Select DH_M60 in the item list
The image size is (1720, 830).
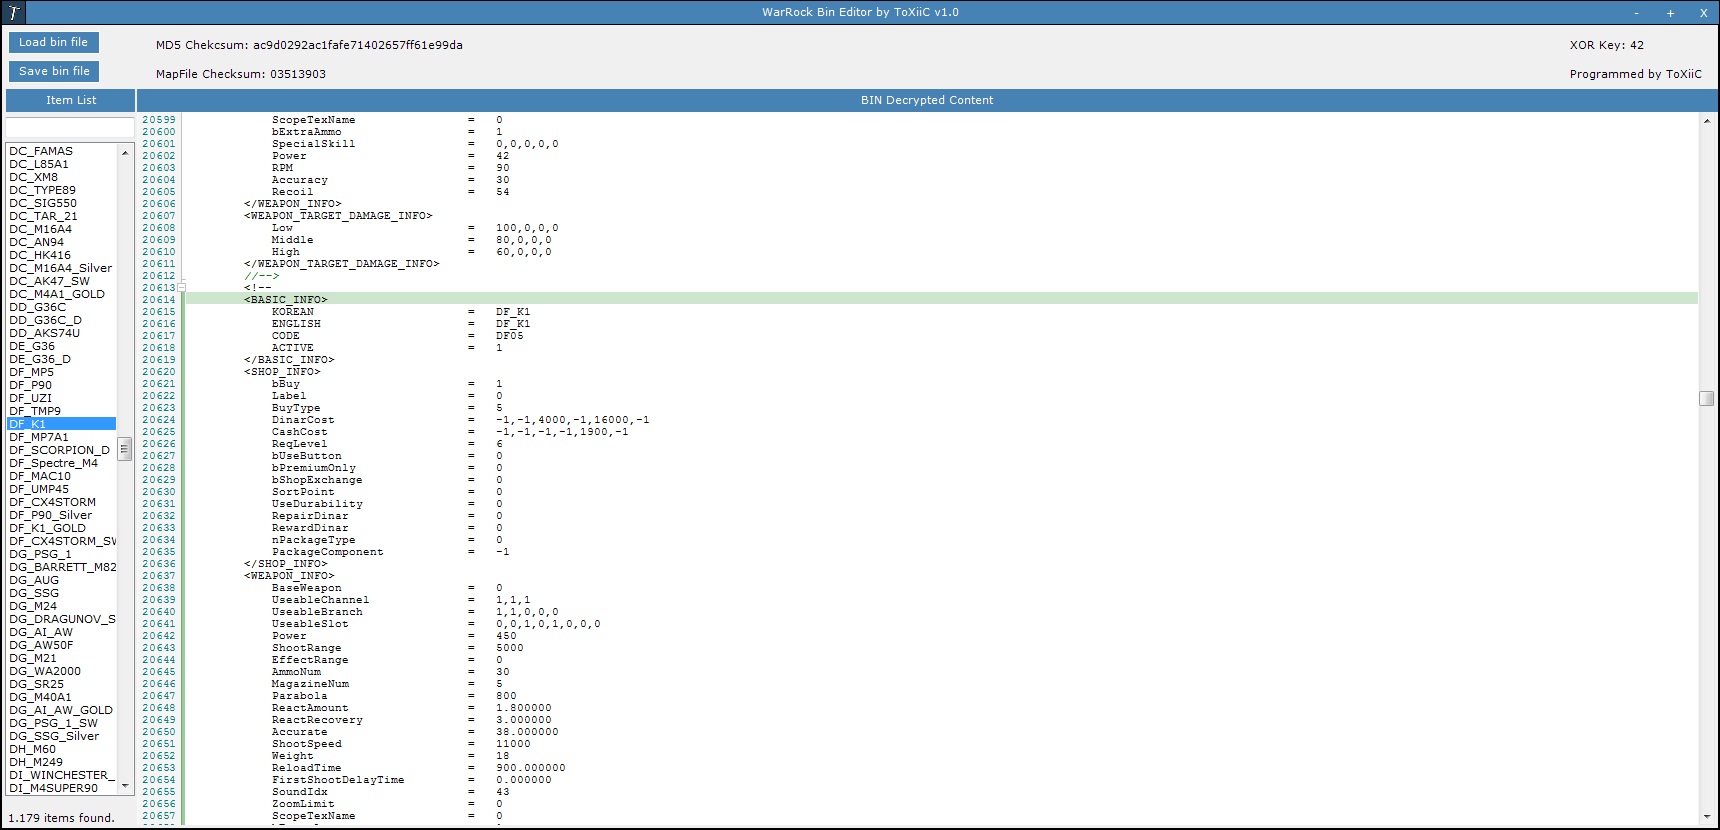click(33, 749)
